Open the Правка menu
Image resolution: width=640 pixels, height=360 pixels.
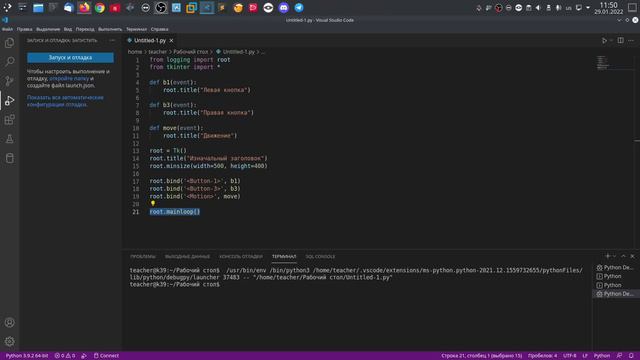pos(24,29)
